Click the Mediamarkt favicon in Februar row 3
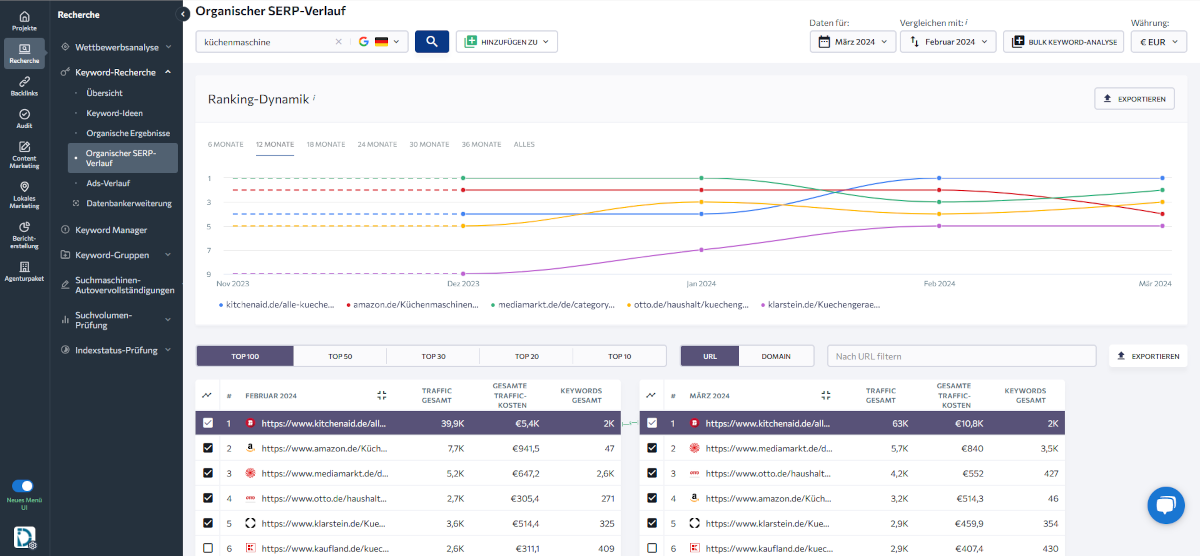 pos(250,473)
